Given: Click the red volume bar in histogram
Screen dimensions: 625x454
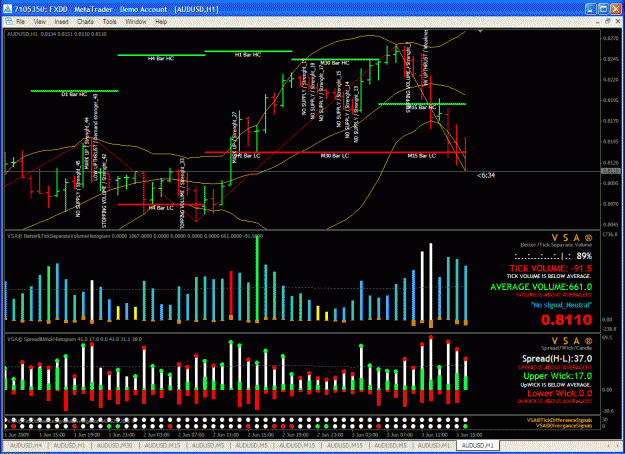Looking at the screenshot, I should (x=231, y=295).
